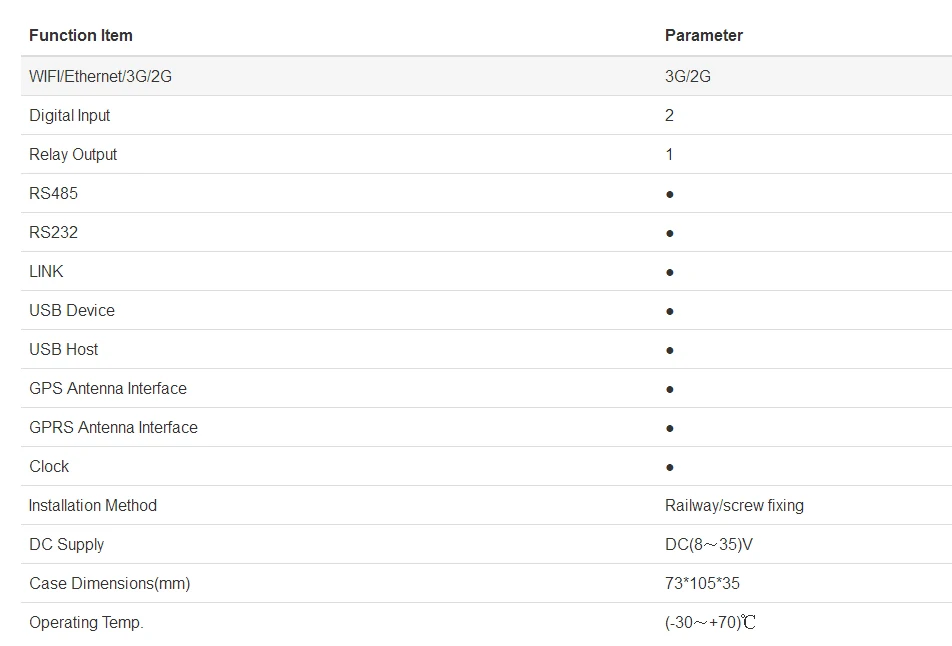Select the (-30~+70)℃ temperature value
The width and height of the screenshot is (952, 646).
tap(710, 622)
